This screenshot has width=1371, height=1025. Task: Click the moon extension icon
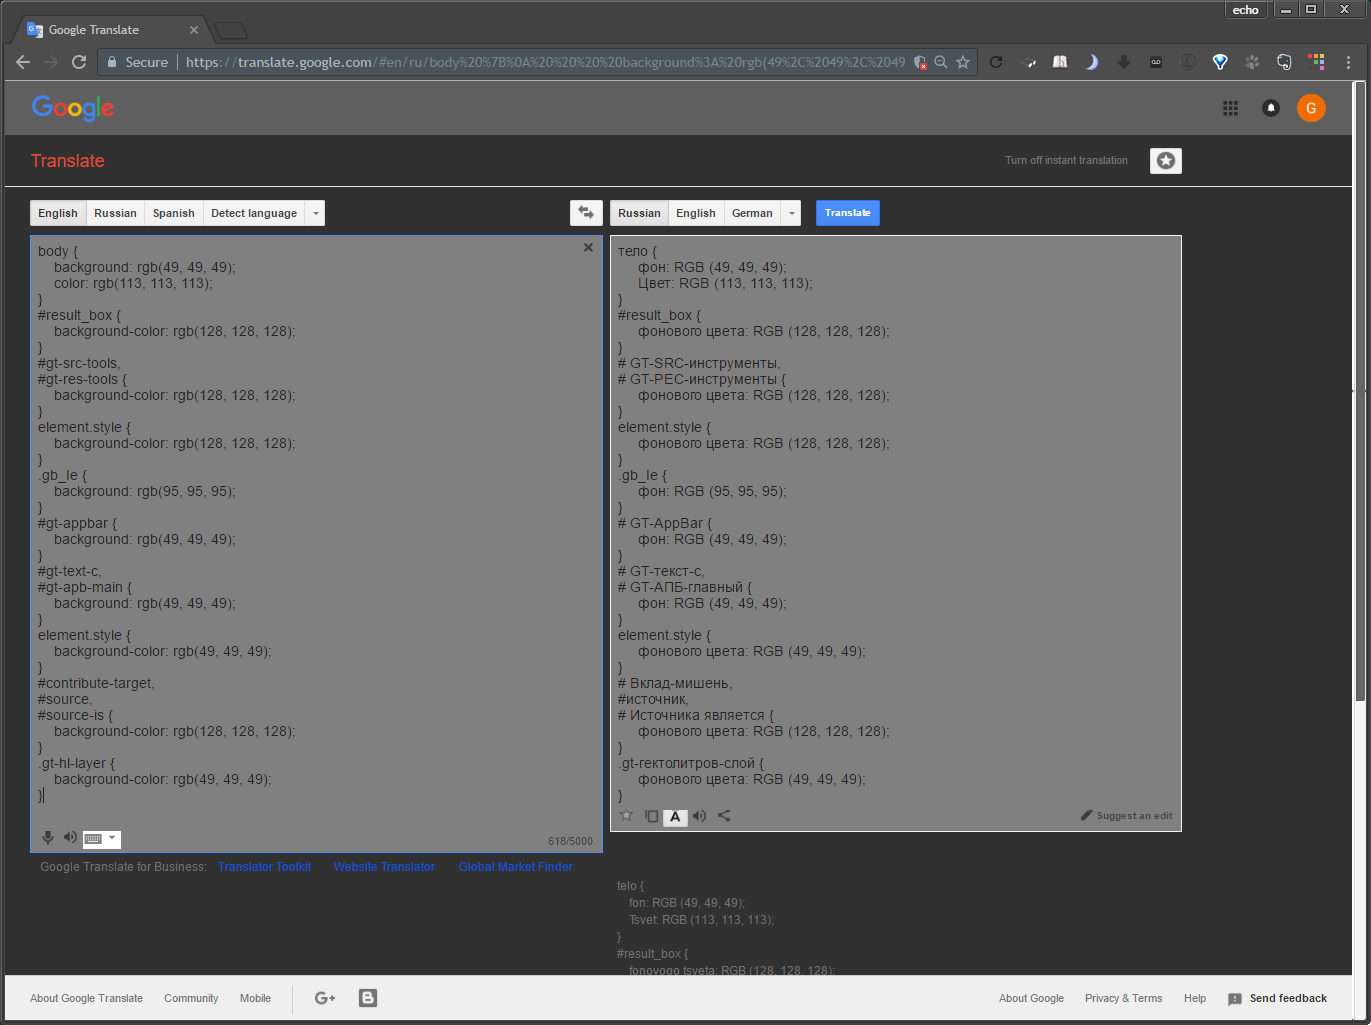click(x=1092, y=62)
